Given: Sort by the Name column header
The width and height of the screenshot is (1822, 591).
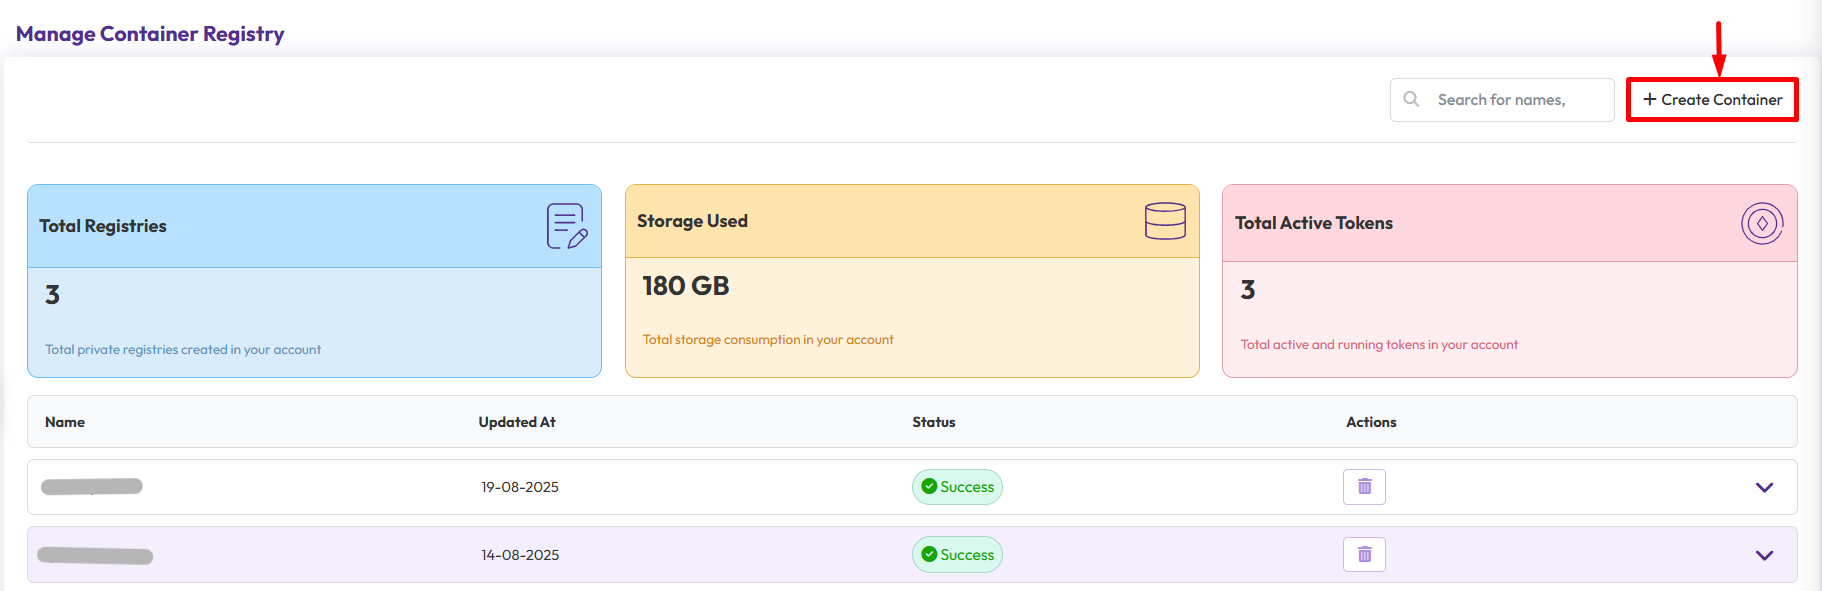Looking at the screenshot, I should 65,422.
